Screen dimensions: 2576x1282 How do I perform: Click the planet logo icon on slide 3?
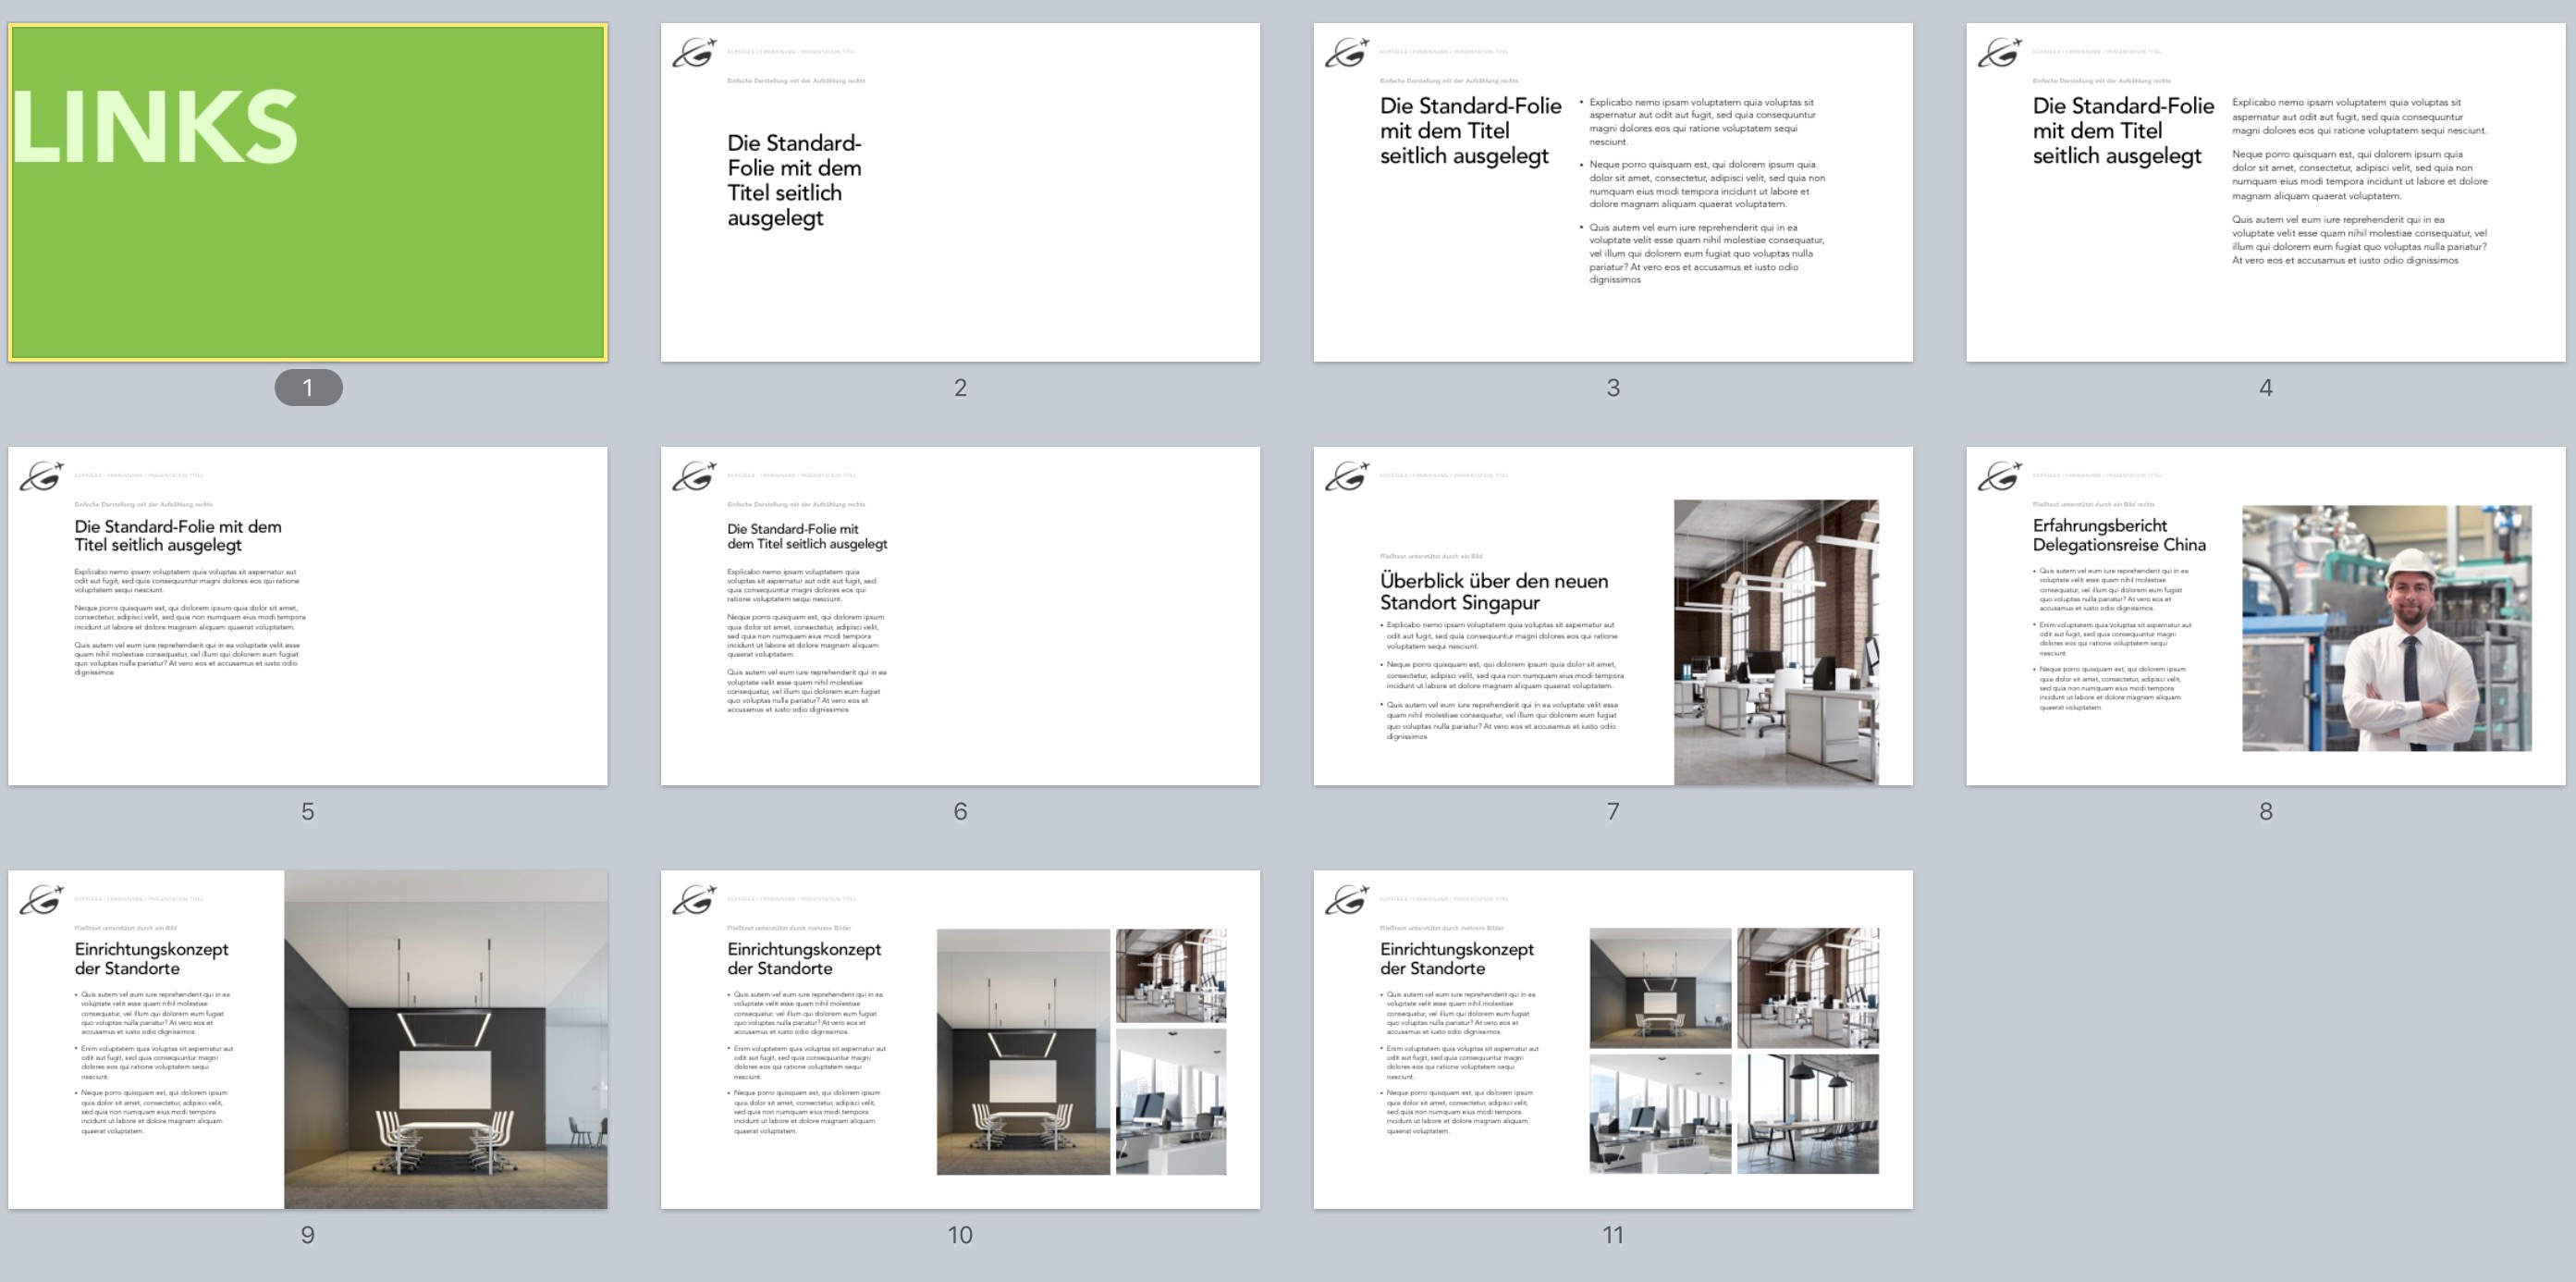1346,52
